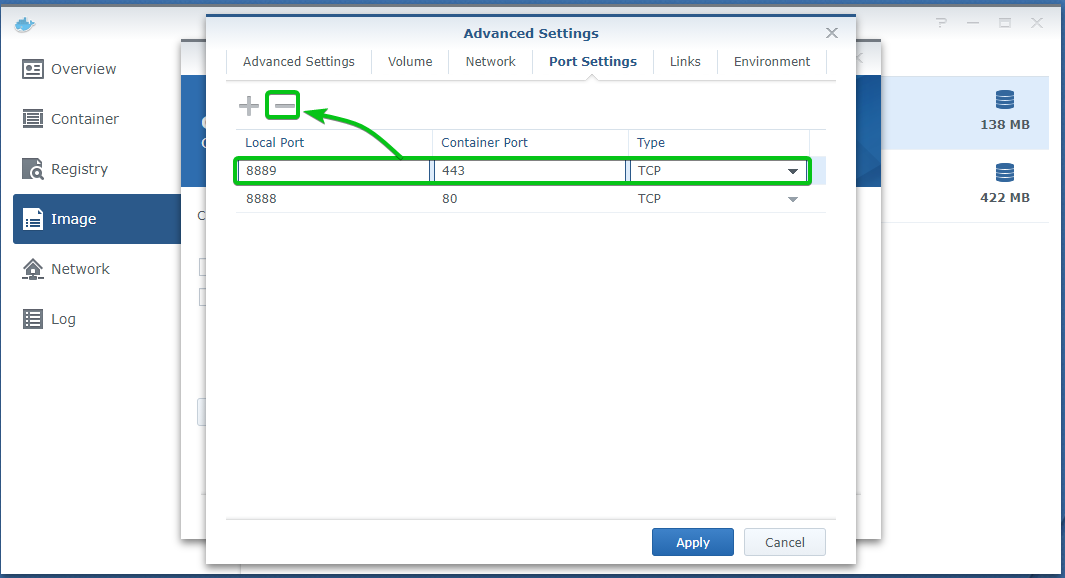Click the minus icon to remove selected port
1065x578 pixels.
click(x=285, y=105)
